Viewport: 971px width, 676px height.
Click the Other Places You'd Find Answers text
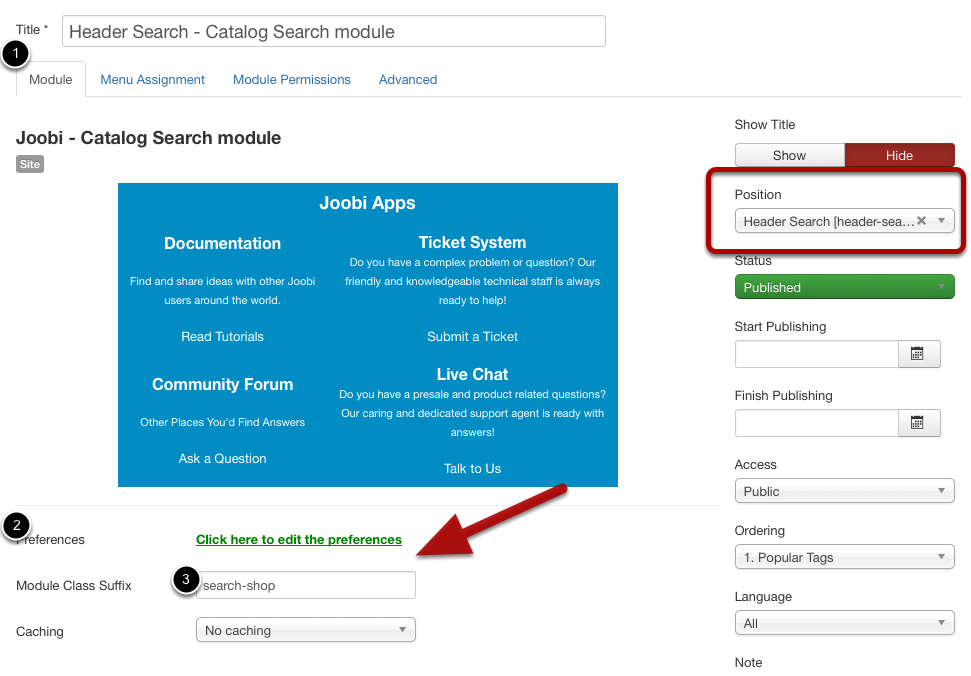pyautogui.click(x=222, y=422)
